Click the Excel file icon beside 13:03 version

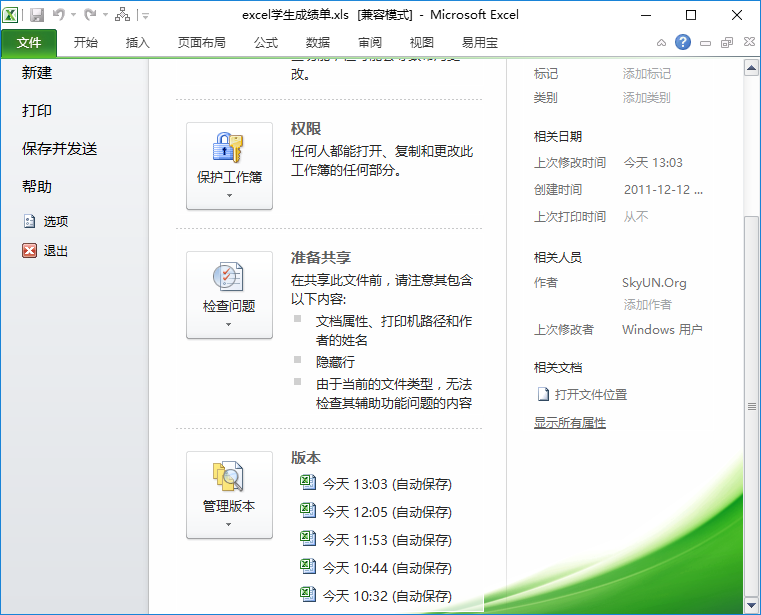[x=308, y=482]
